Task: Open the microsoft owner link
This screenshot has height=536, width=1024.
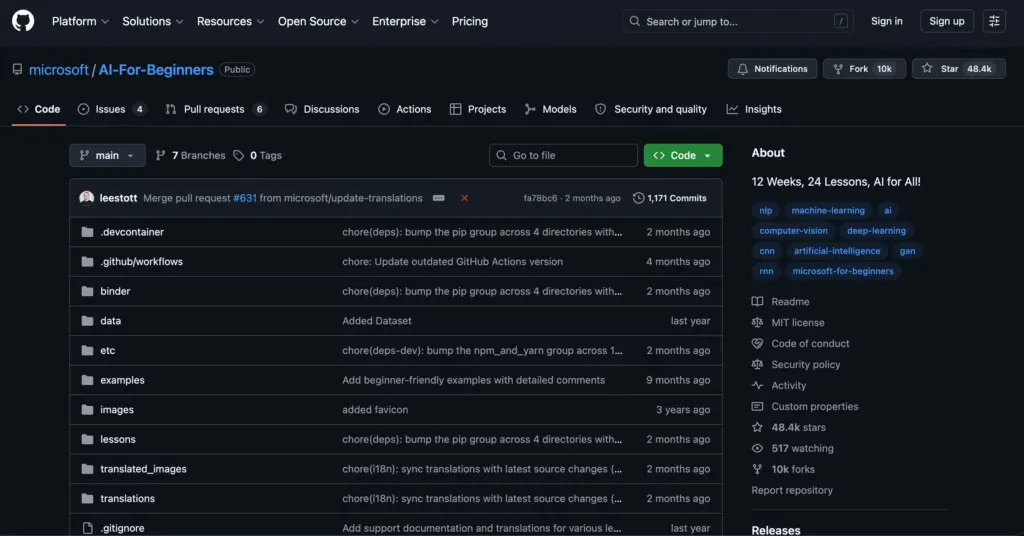Action: pos(59,70)
